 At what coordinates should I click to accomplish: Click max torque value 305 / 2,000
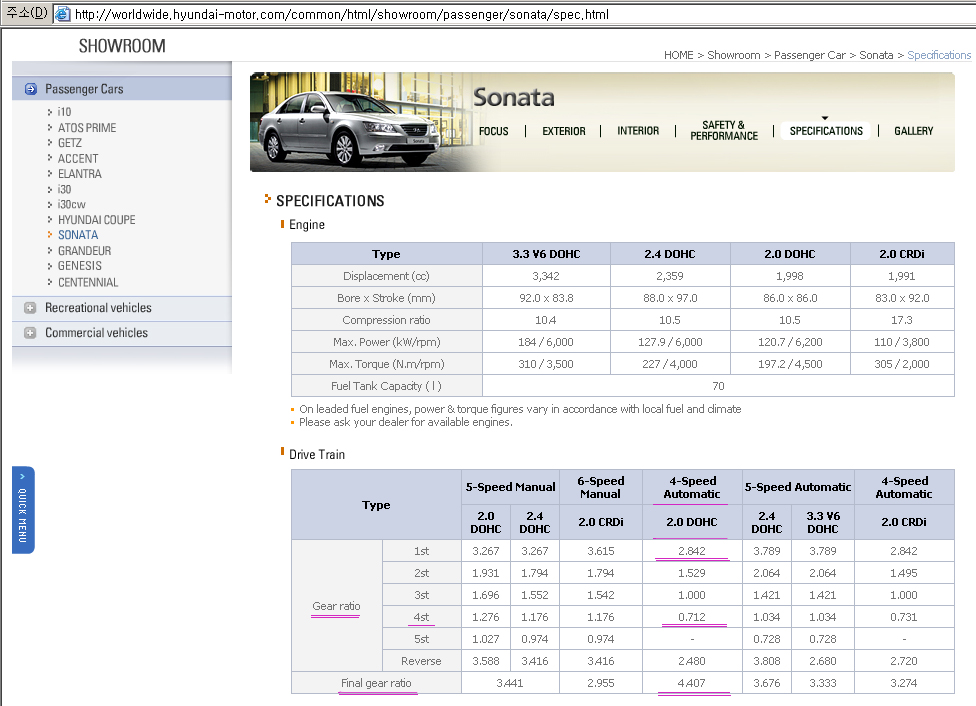tap(902, 364)
